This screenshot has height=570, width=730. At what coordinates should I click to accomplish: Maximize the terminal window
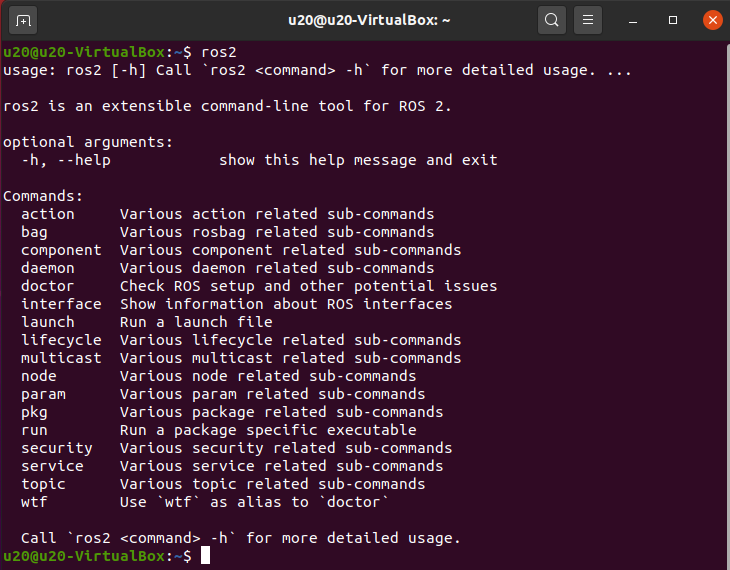point(673,20)
